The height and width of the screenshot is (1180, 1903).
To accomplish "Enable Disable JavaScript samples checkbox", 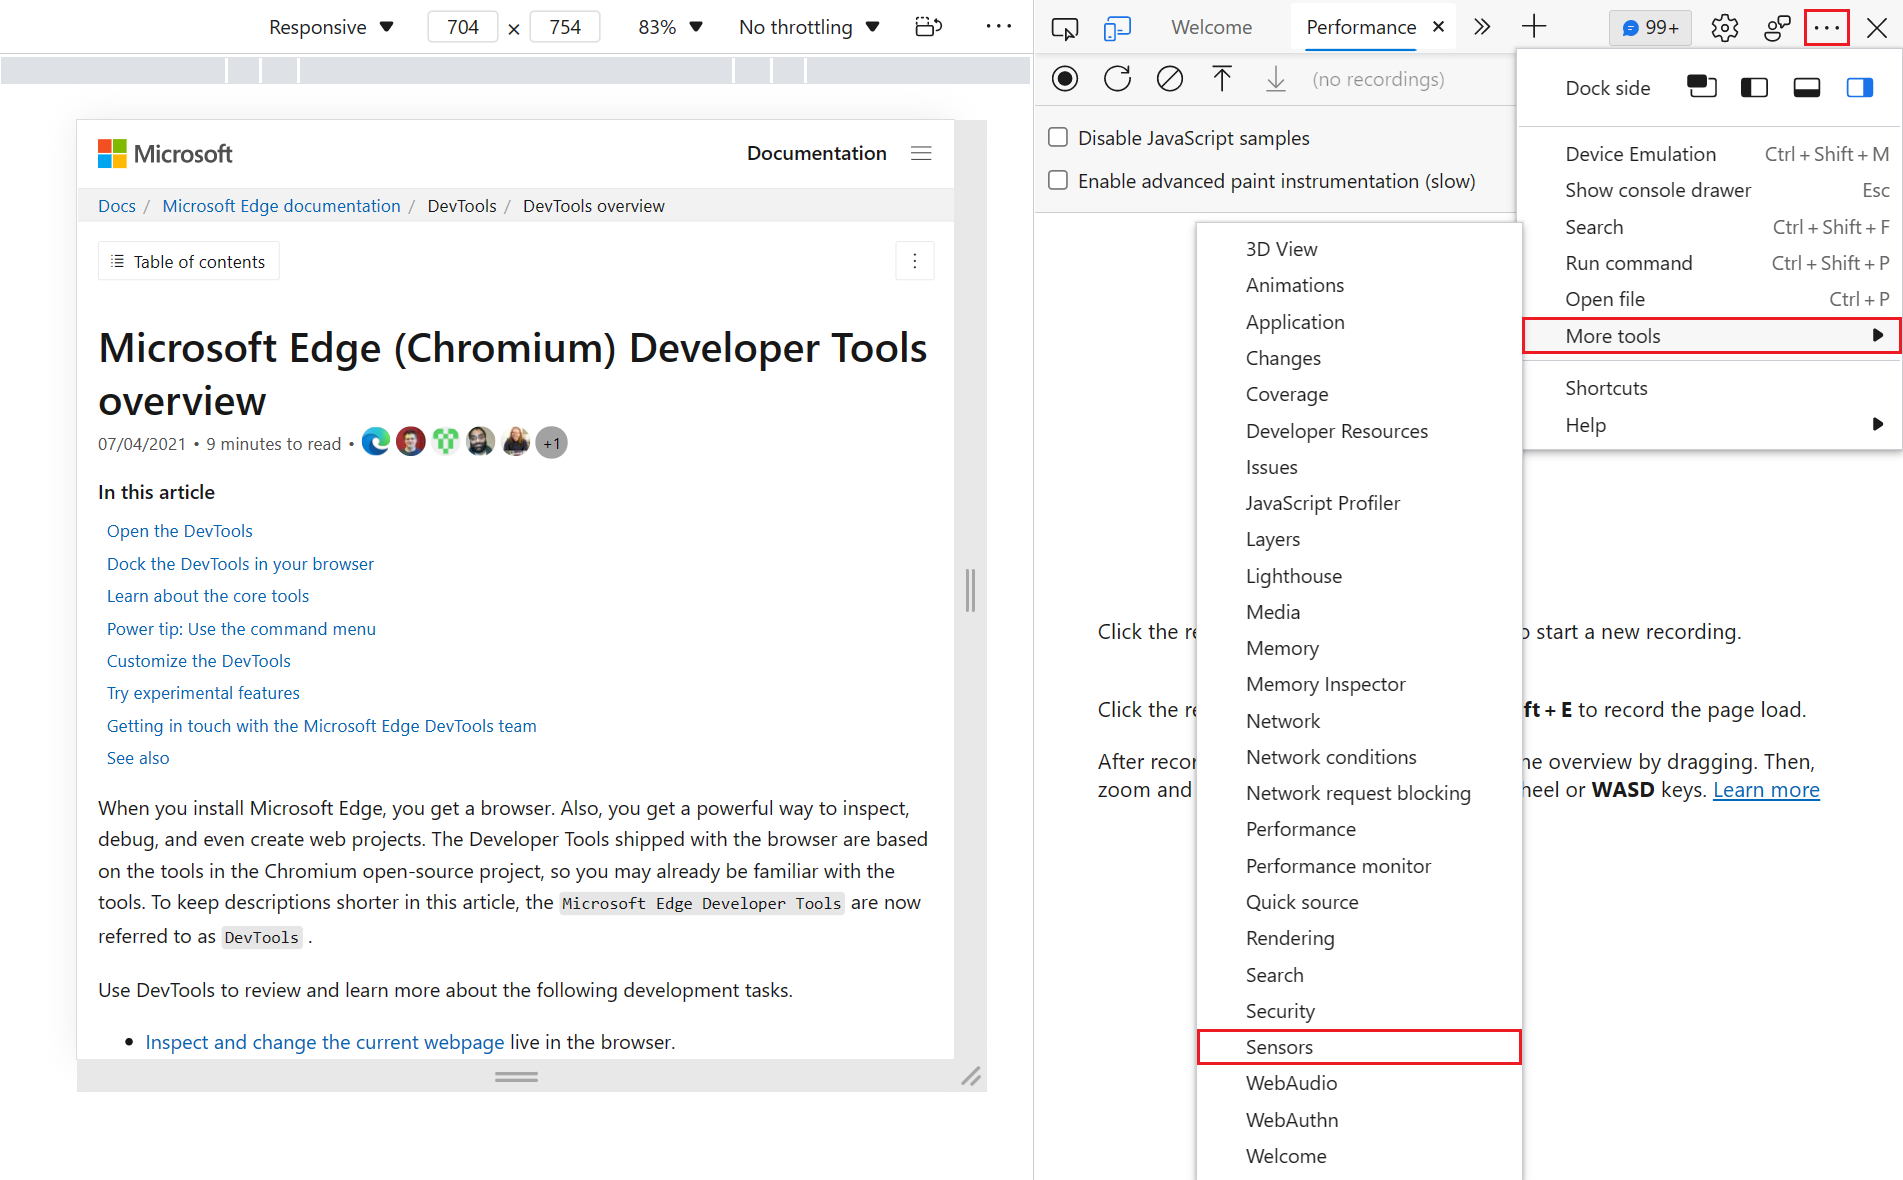I will pos(1058,137).
